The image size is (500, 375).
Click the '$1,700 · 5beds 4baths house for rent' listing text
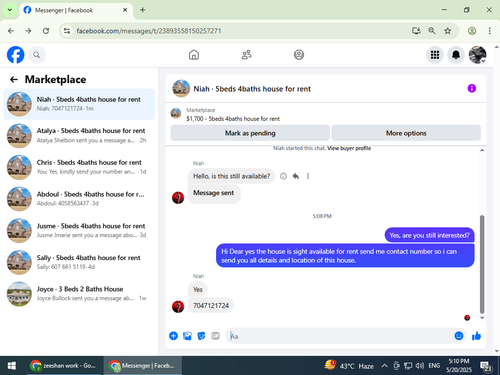coord(233,119)
